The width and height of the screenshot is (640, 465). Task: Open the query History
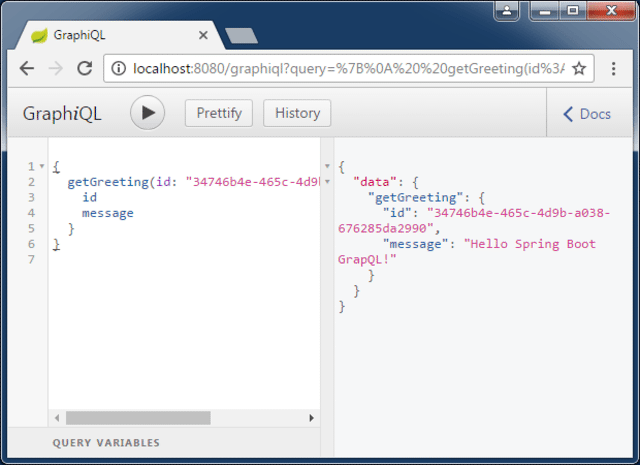[x=297, y=113]
